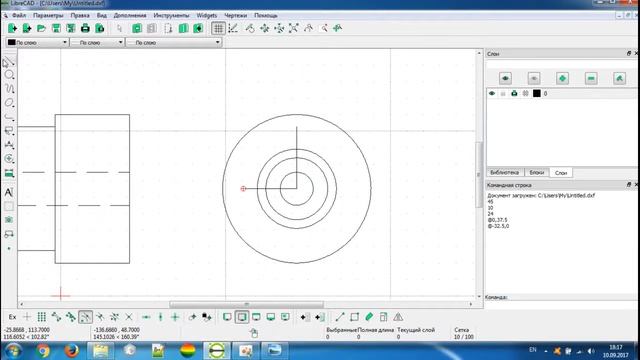Switch to the Слои tab
640x360 pixels.
561,173
